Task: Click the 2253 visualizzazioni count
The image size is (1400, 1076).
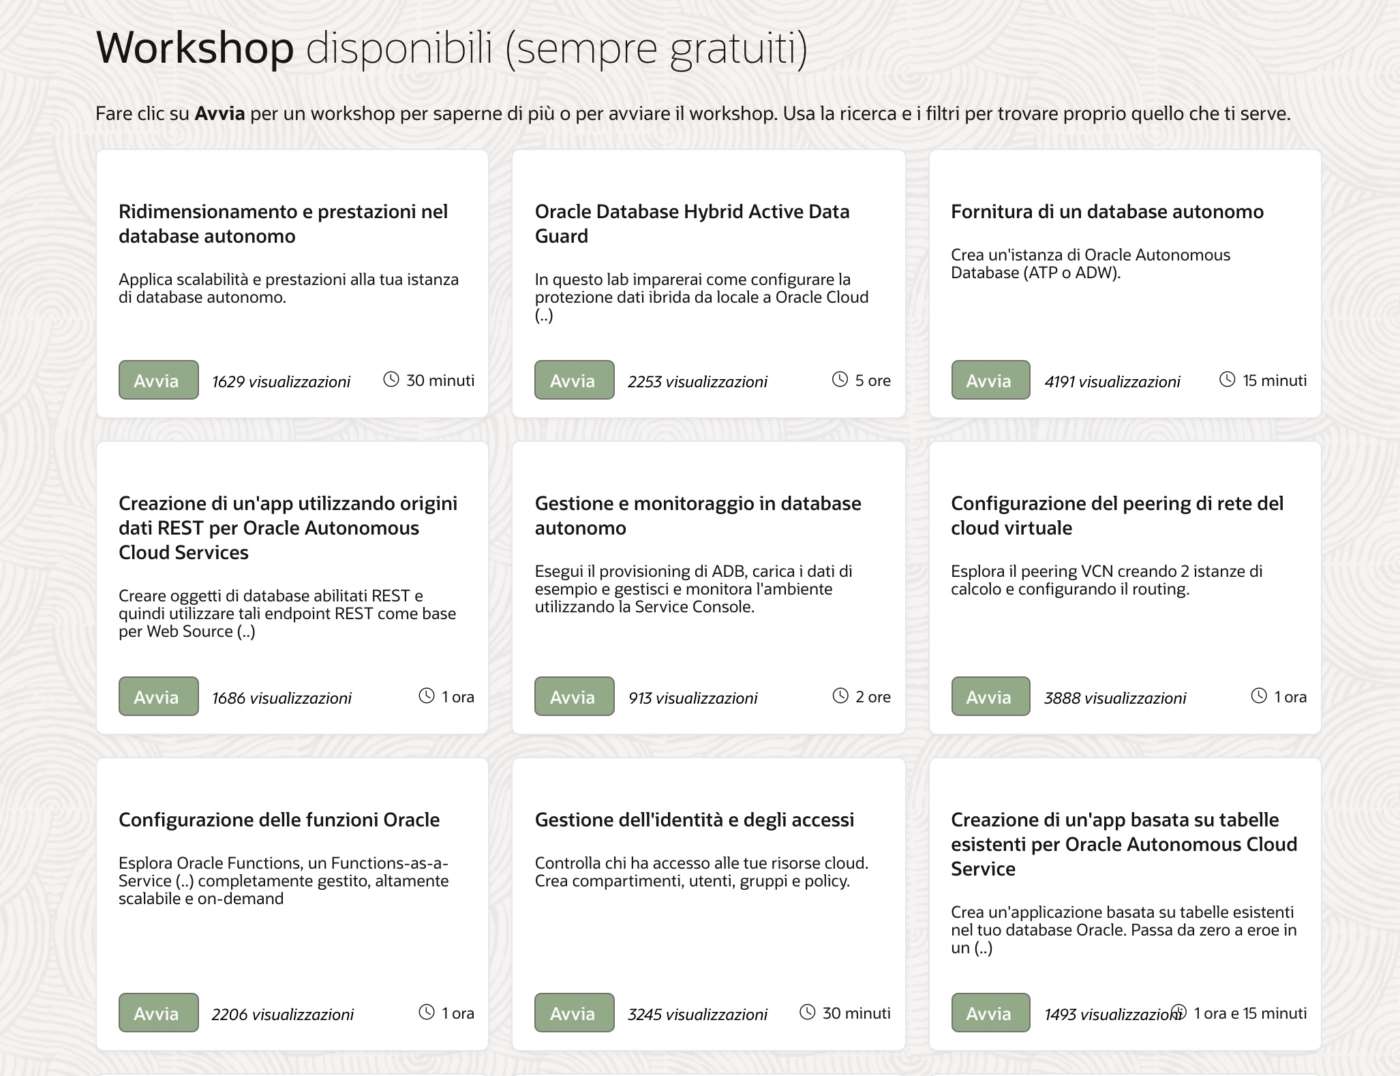Action: [698, 381]
